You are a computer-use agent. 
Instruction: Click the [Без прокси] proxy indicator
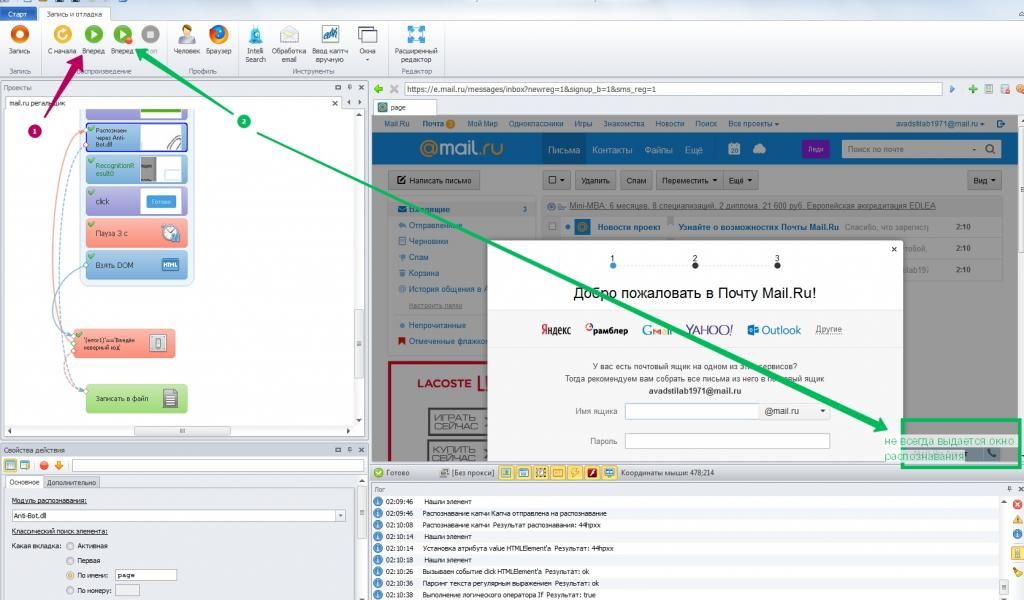(468, 473)
